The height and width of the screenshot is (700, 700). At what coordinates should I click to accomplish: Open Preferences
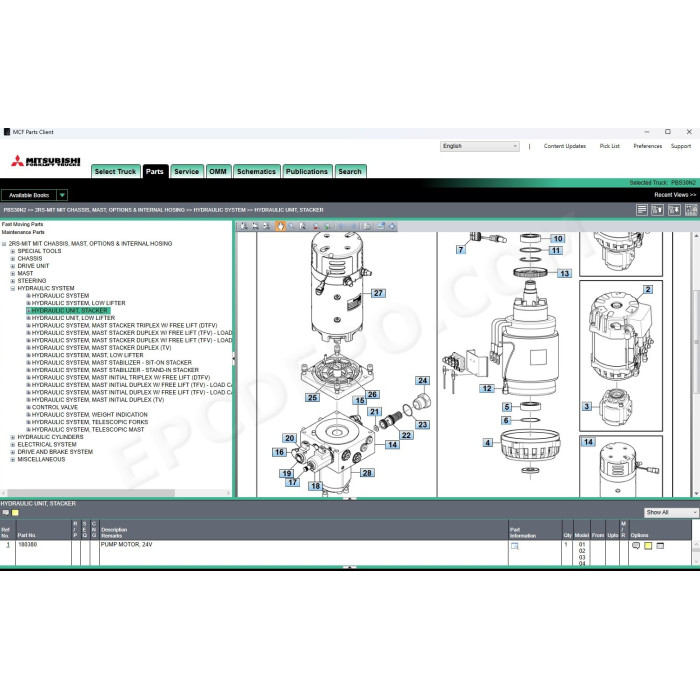647,146
